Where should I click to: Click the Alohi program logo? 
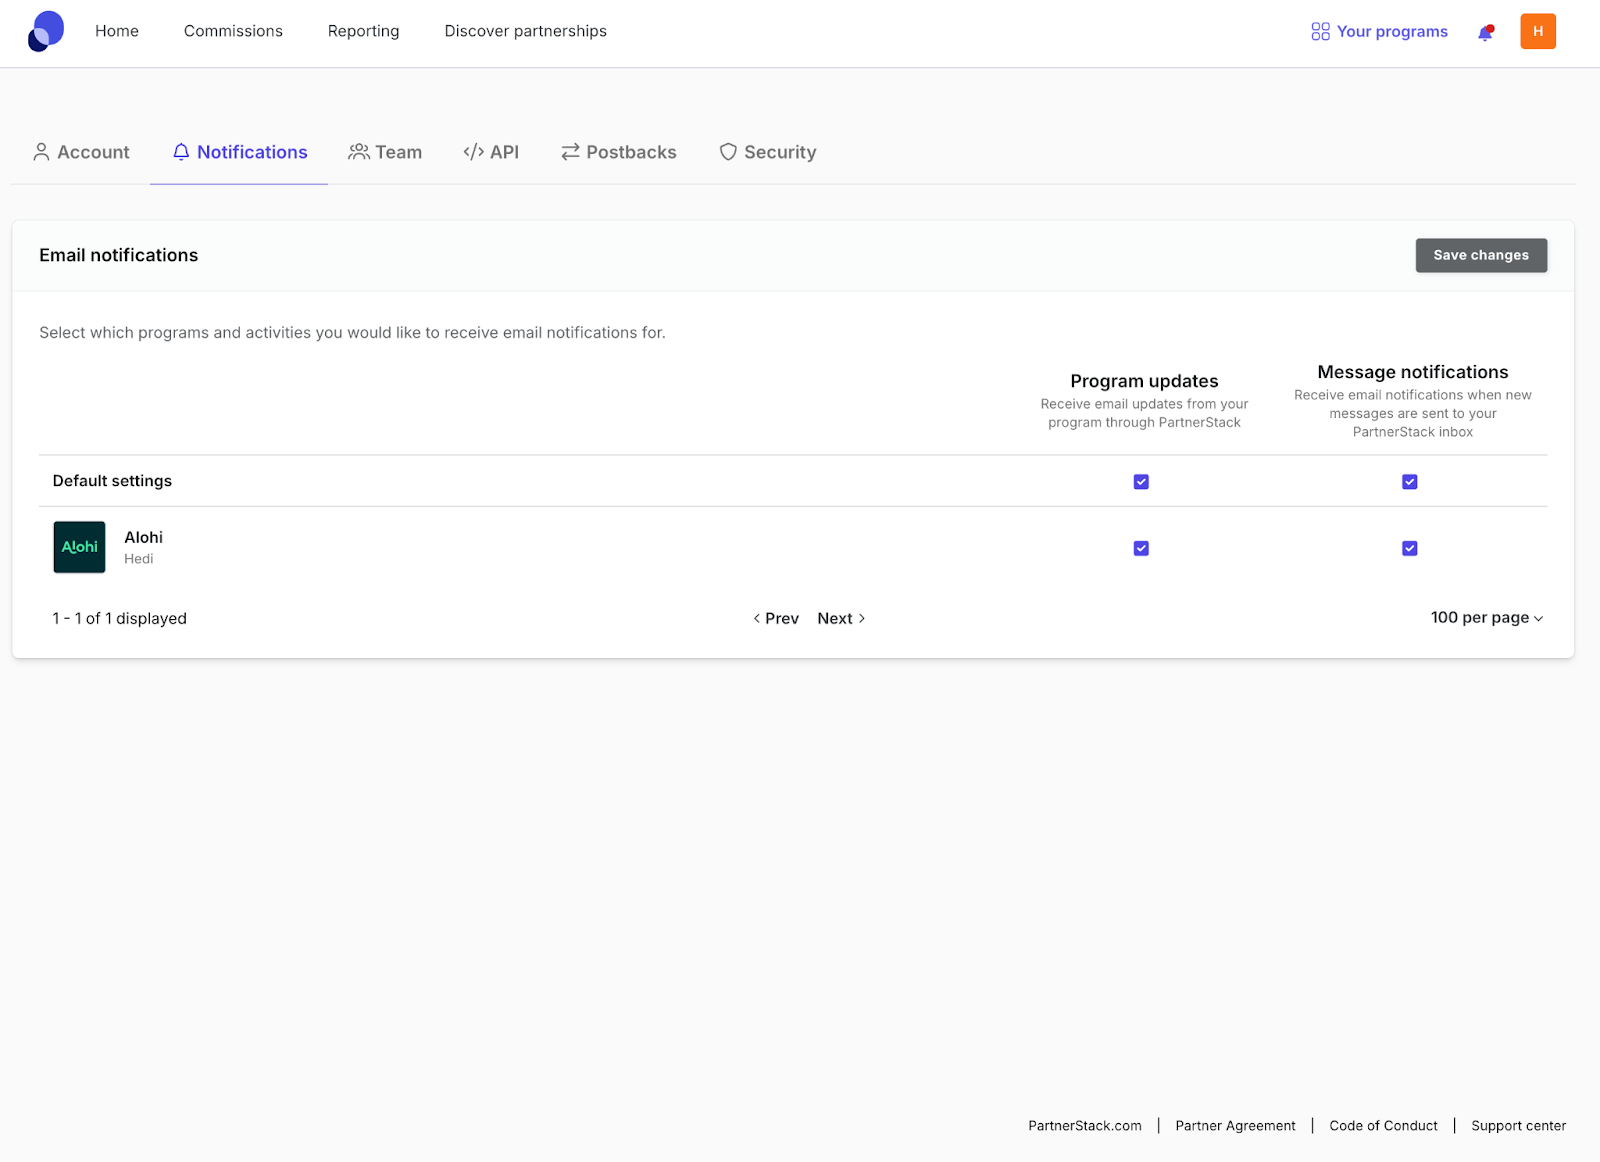[79, 547]
